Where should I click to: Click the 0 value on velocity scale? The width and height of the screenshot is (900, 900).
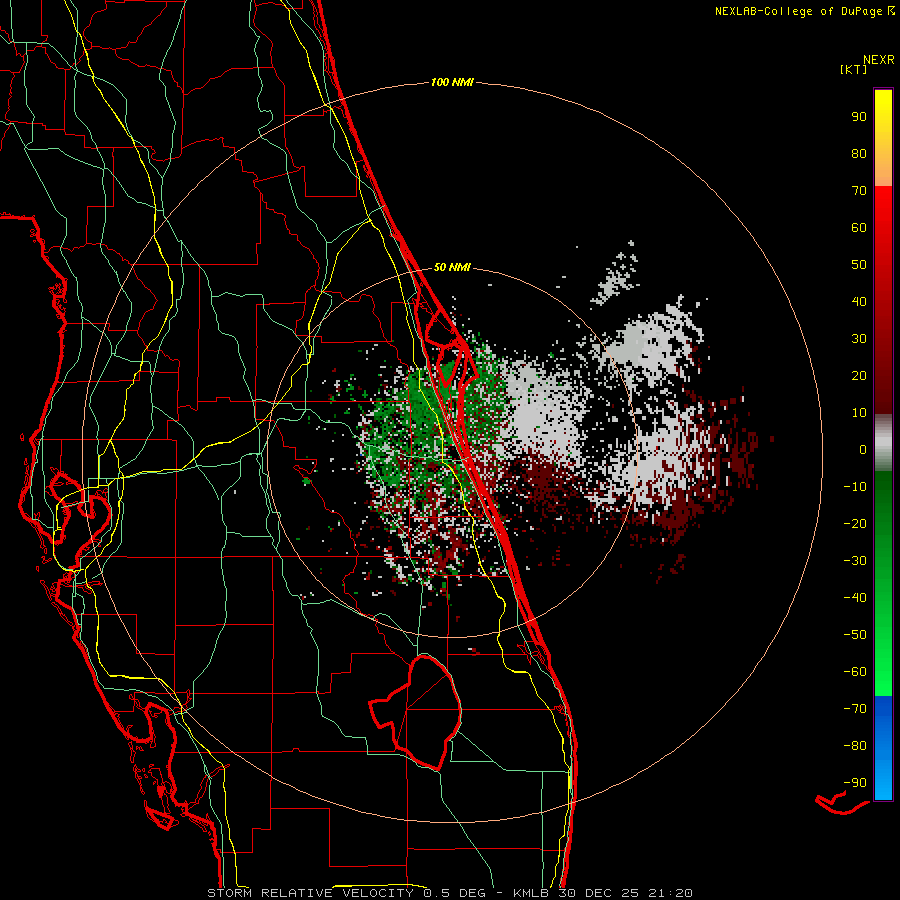coord(863,450)
